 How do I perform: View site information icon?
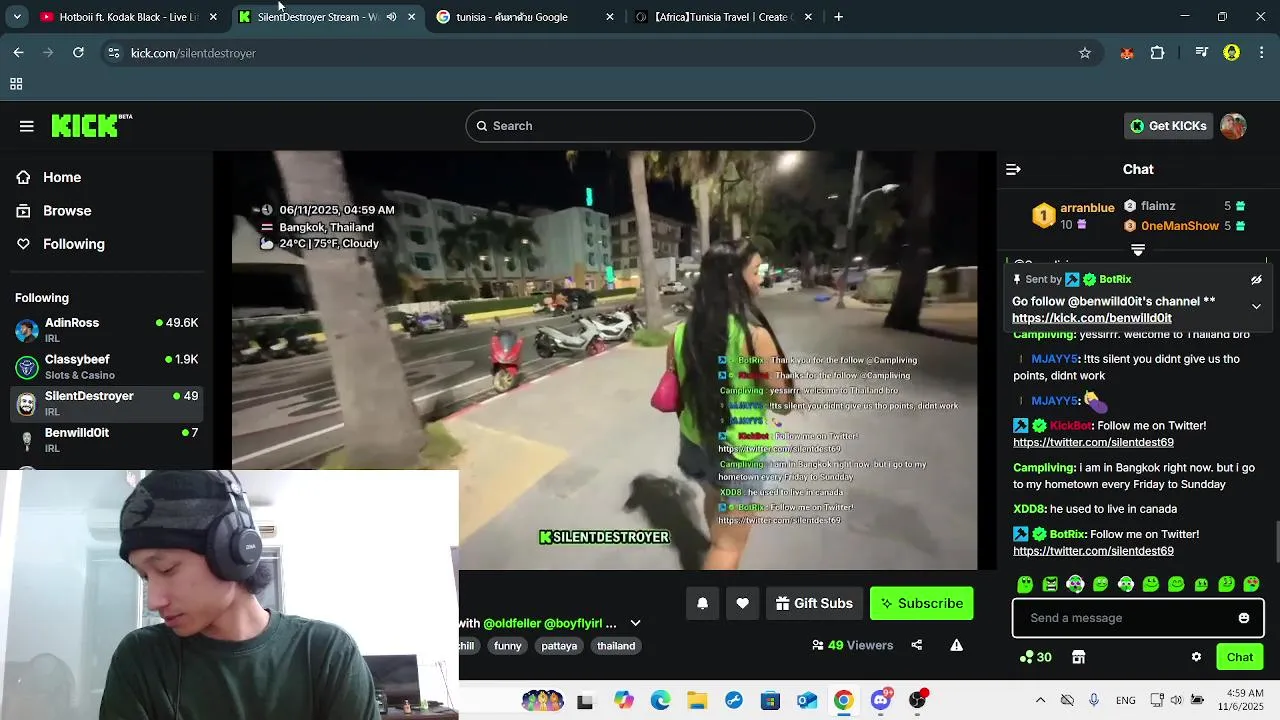point(113,53)
